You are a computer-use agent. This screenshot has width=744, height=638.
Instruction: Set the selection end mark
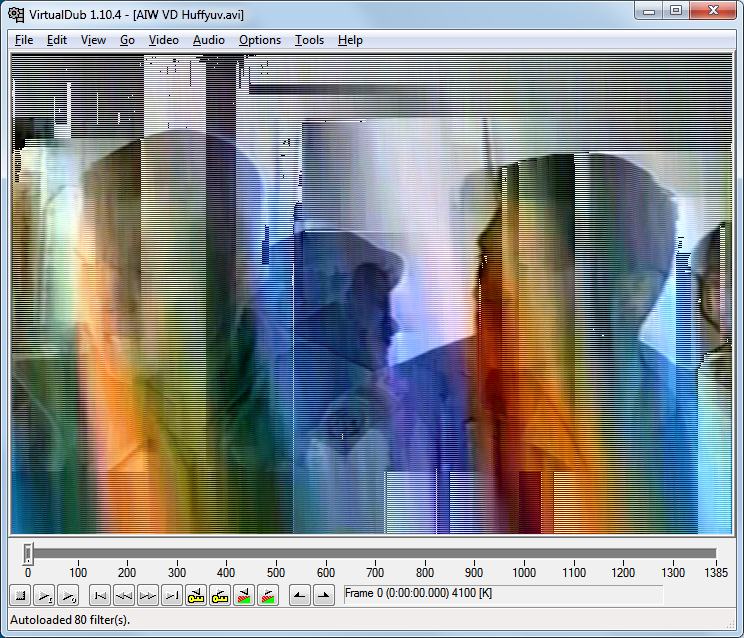[324, 595]
